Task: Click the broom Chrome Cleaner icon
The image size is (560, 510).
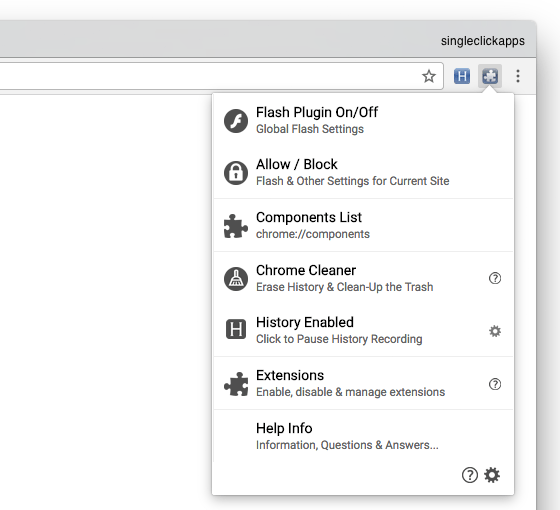Action: click(x=236, y=279)
